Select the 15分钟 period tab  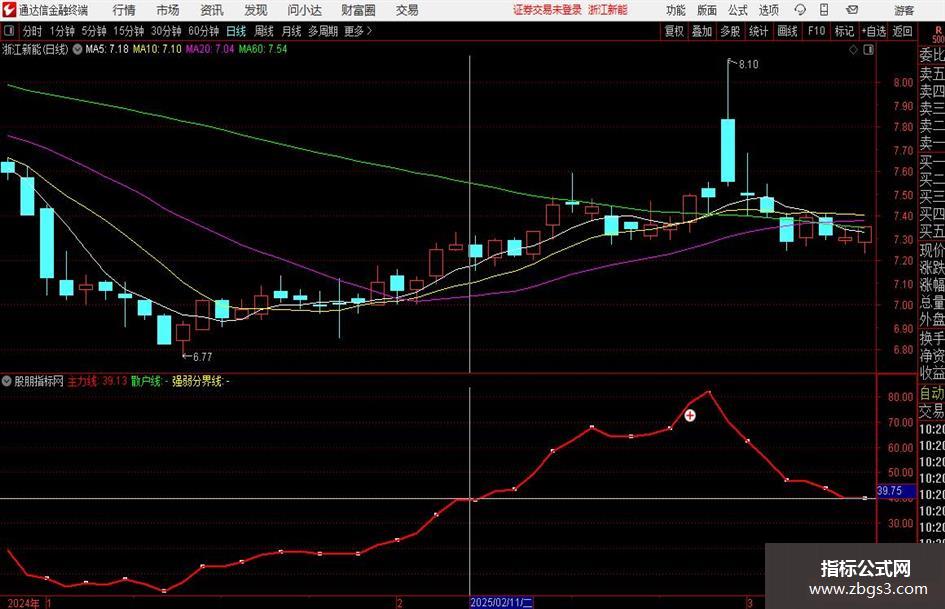pyautogui.click(x=129, y=31)
